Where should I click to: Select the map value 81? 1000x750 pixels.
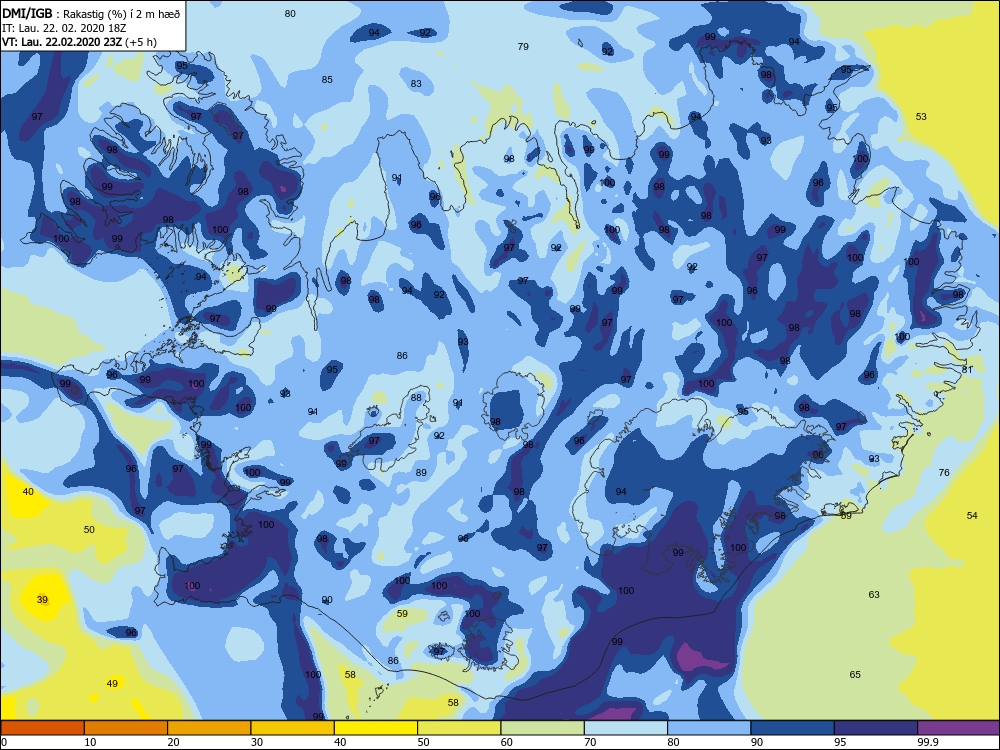coord(967,369)
